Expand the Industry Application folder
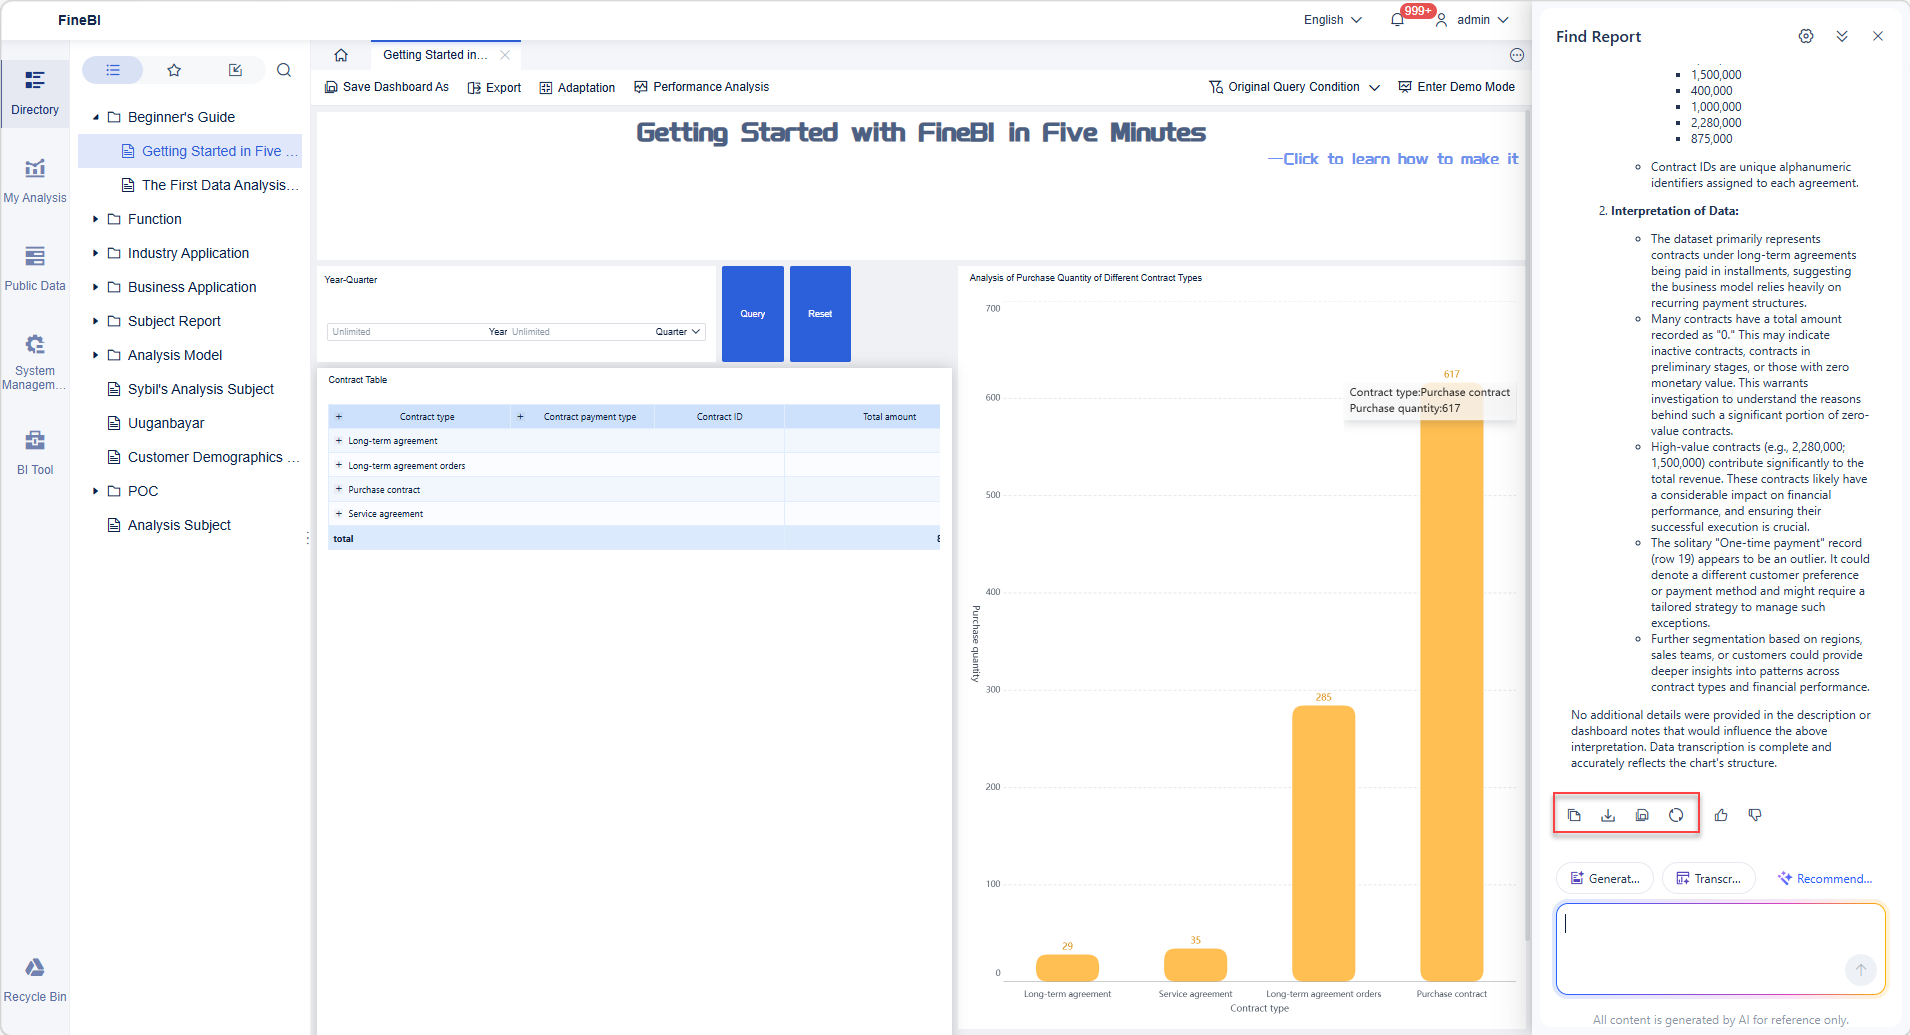The width and height of the screenshot is (1910, 1035). click(96, 253)
